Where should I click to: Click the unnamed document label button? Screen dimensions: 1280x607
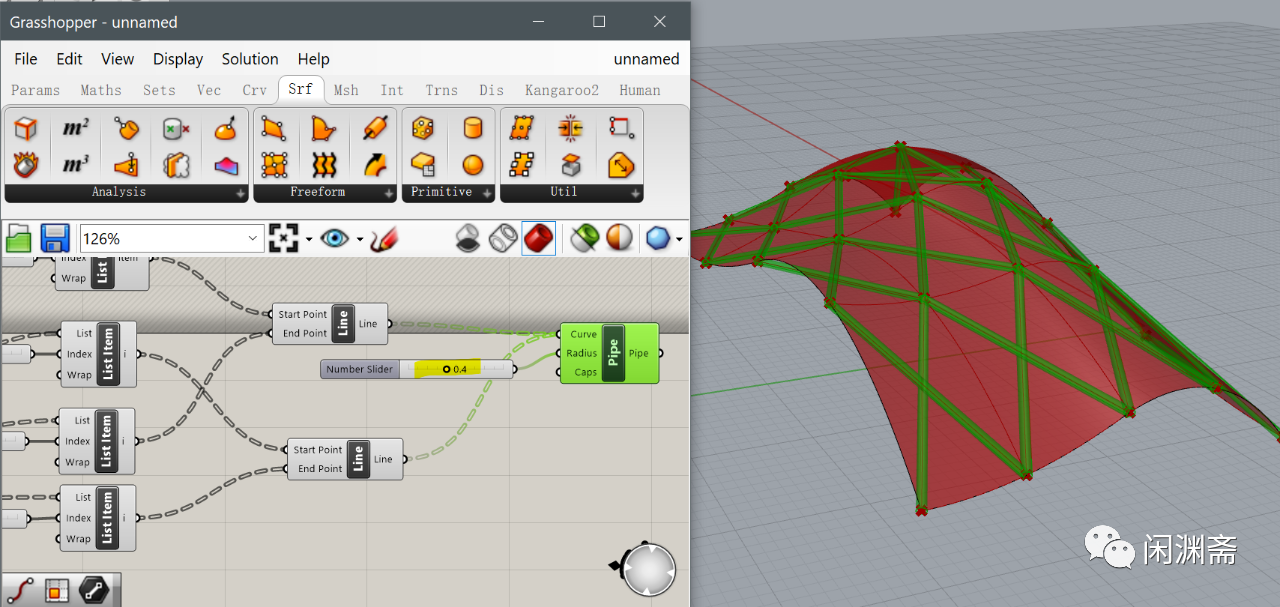point(646,59)
